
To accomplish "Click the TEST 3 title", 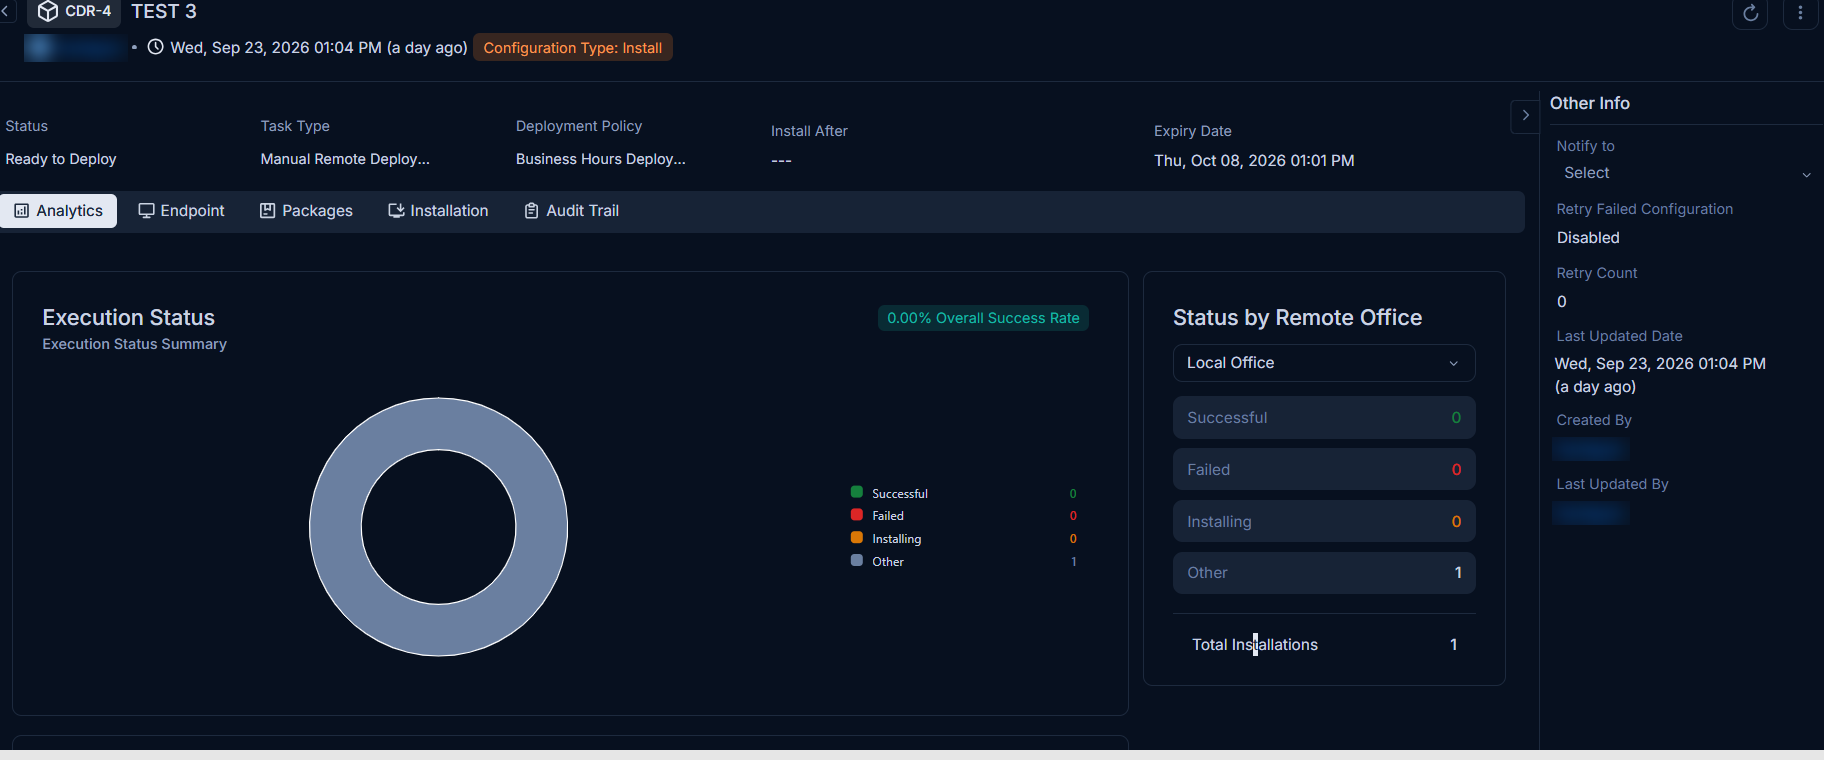I will click(x=164, y=12).
